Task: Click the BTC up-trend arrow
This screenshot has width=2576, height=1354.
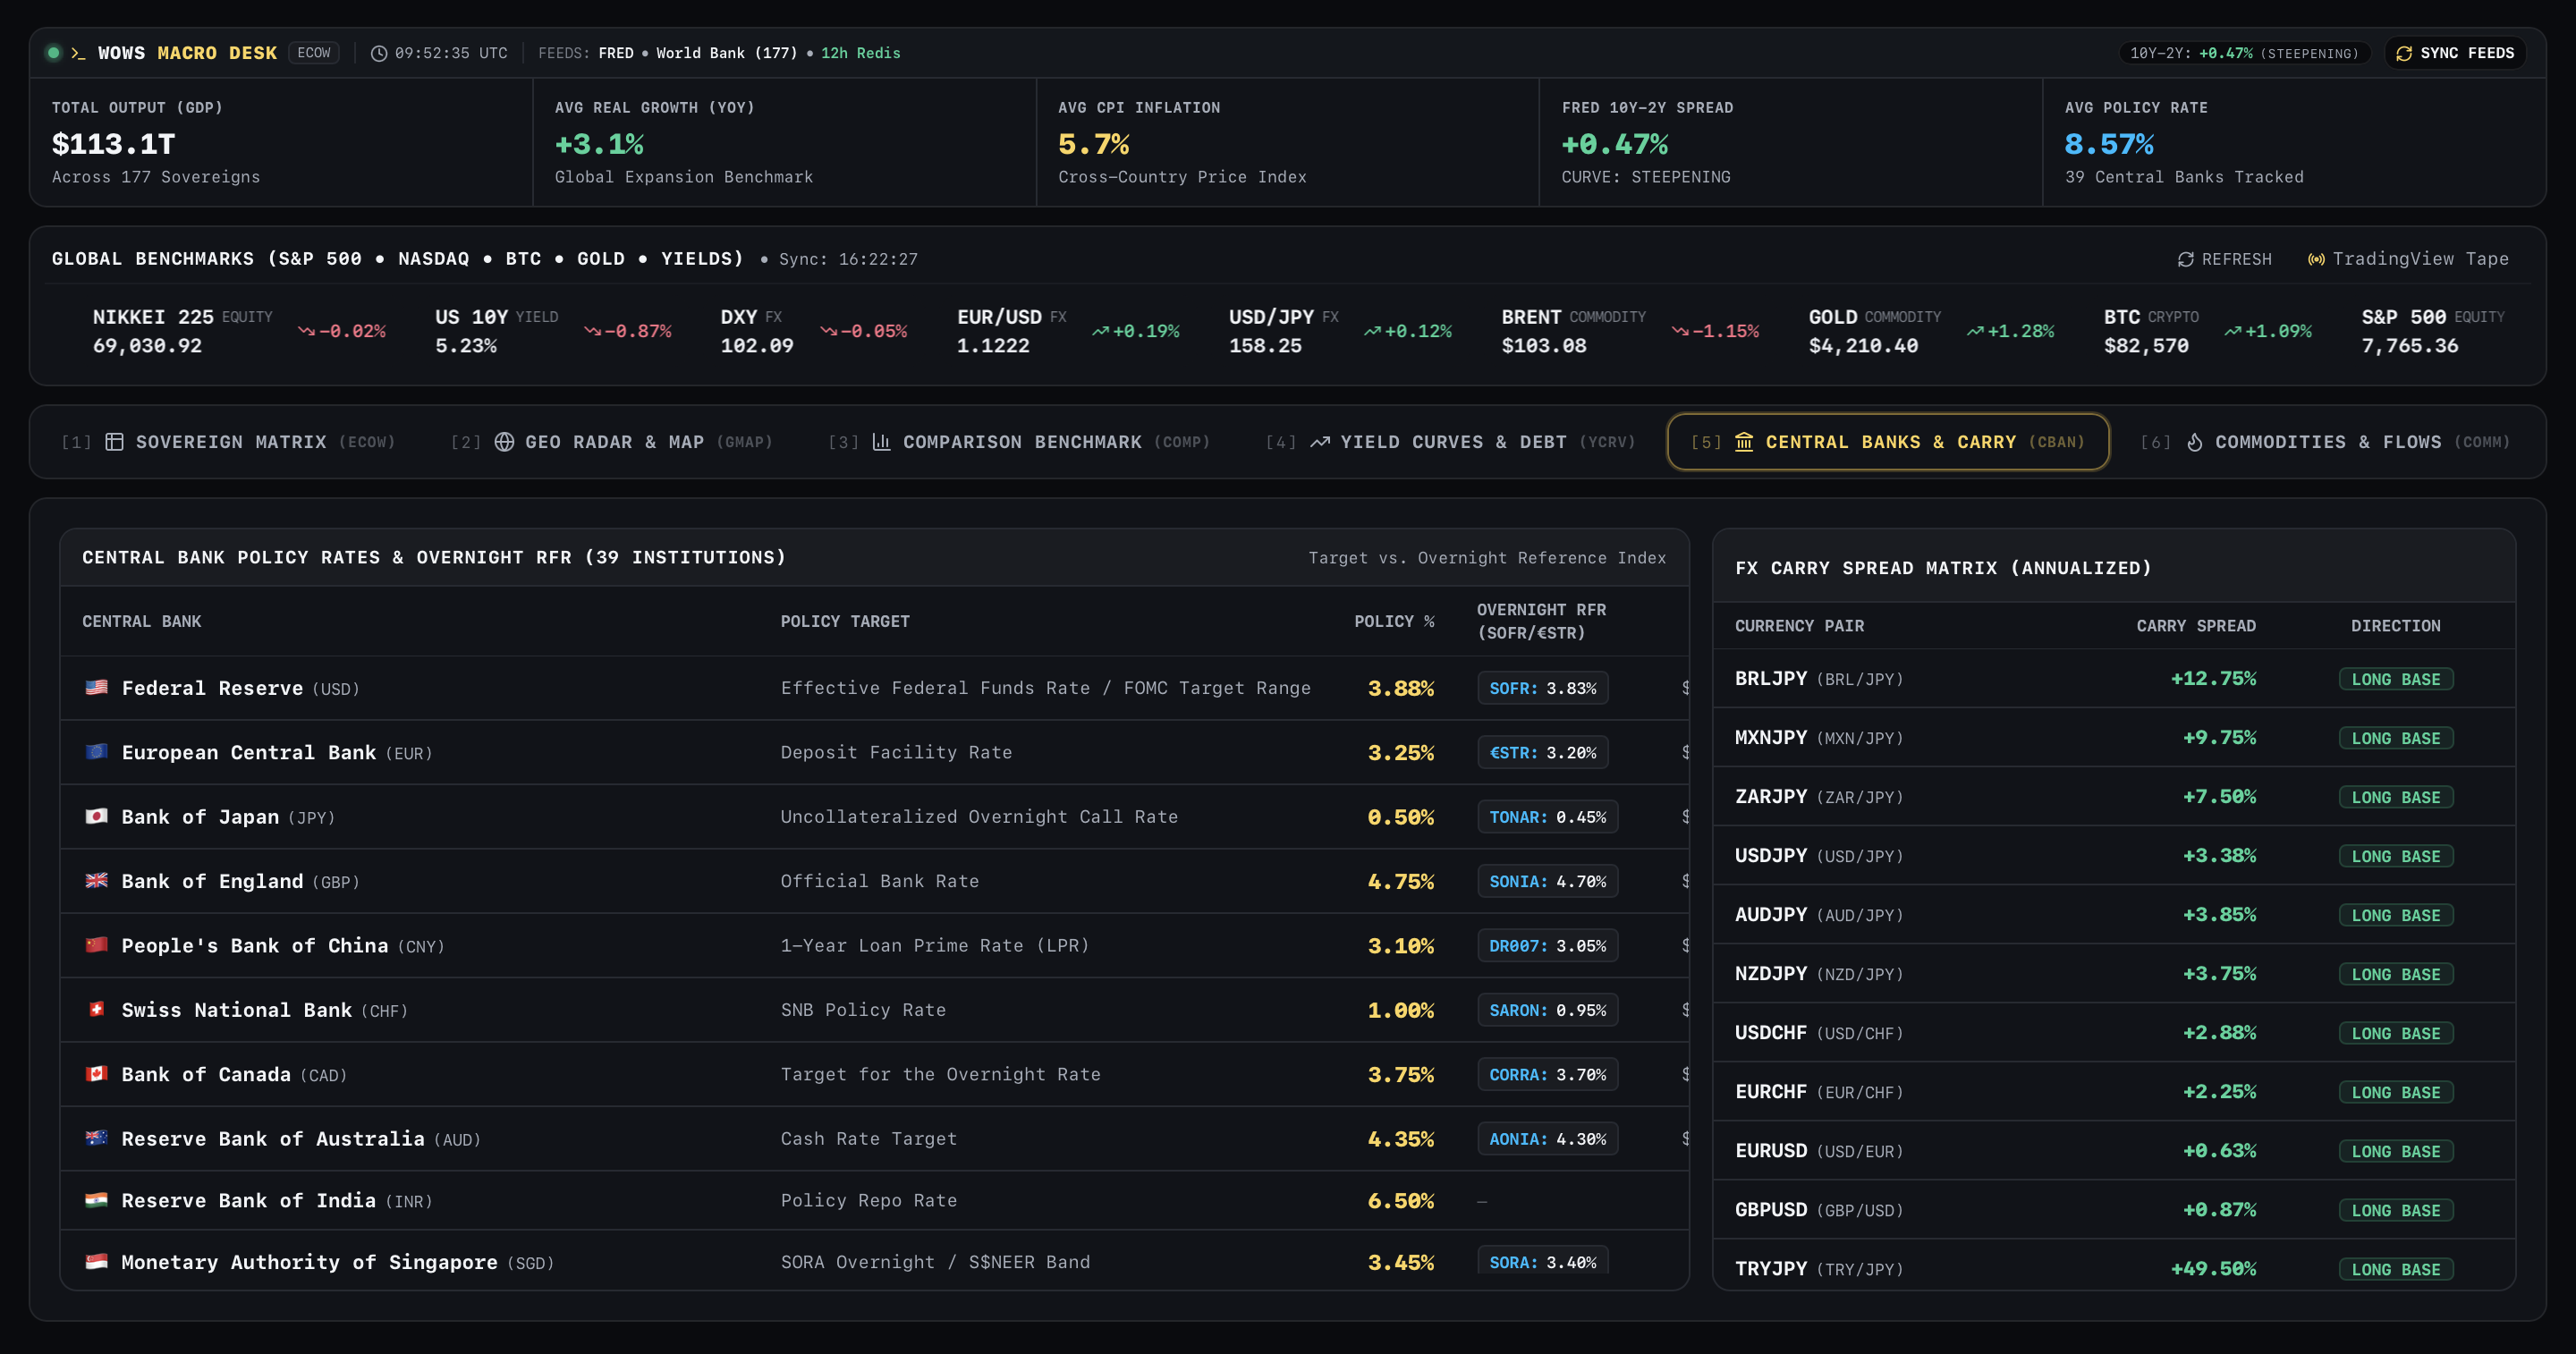Action: click(x=2233, y=331)
